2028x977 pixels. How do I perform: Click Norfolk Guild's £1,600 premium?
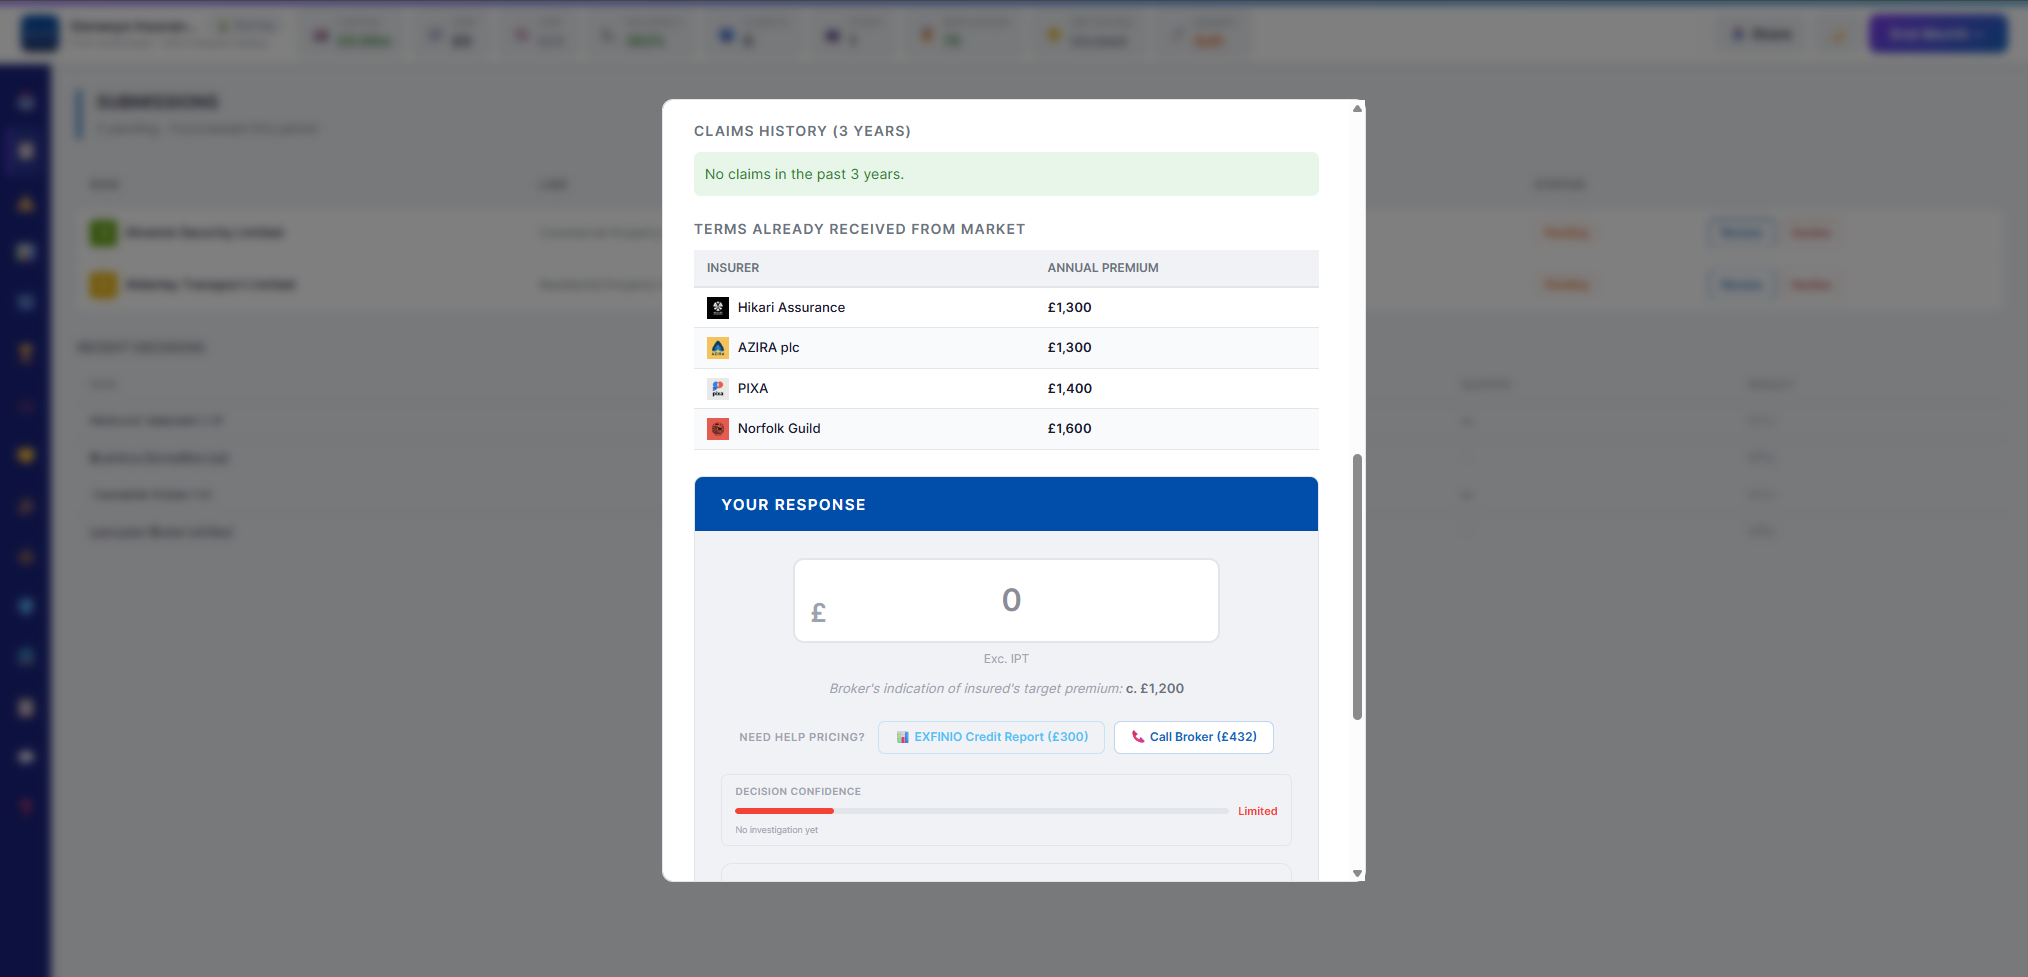click(1069, 429)
